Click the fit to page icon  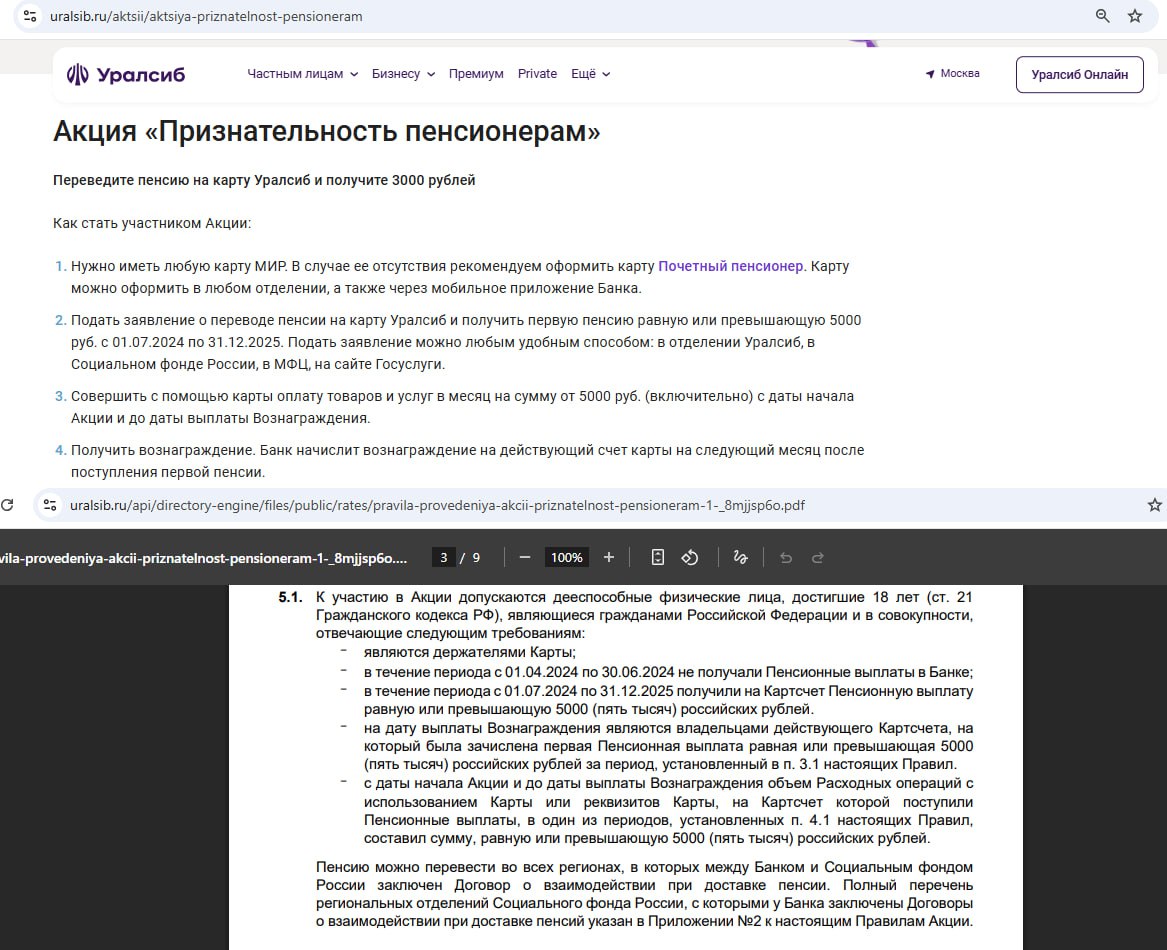click(x=658, y=558)
